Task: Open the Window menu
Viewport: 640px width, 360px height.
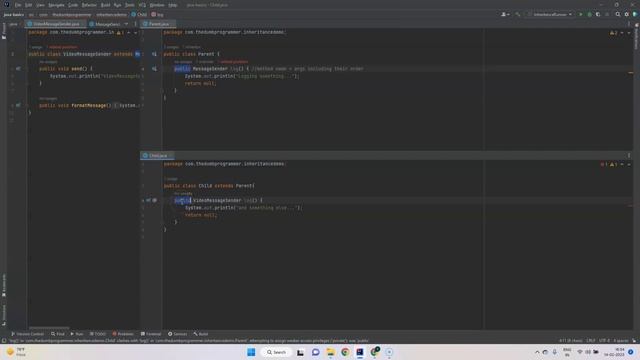Action: [x=156, y=5]
